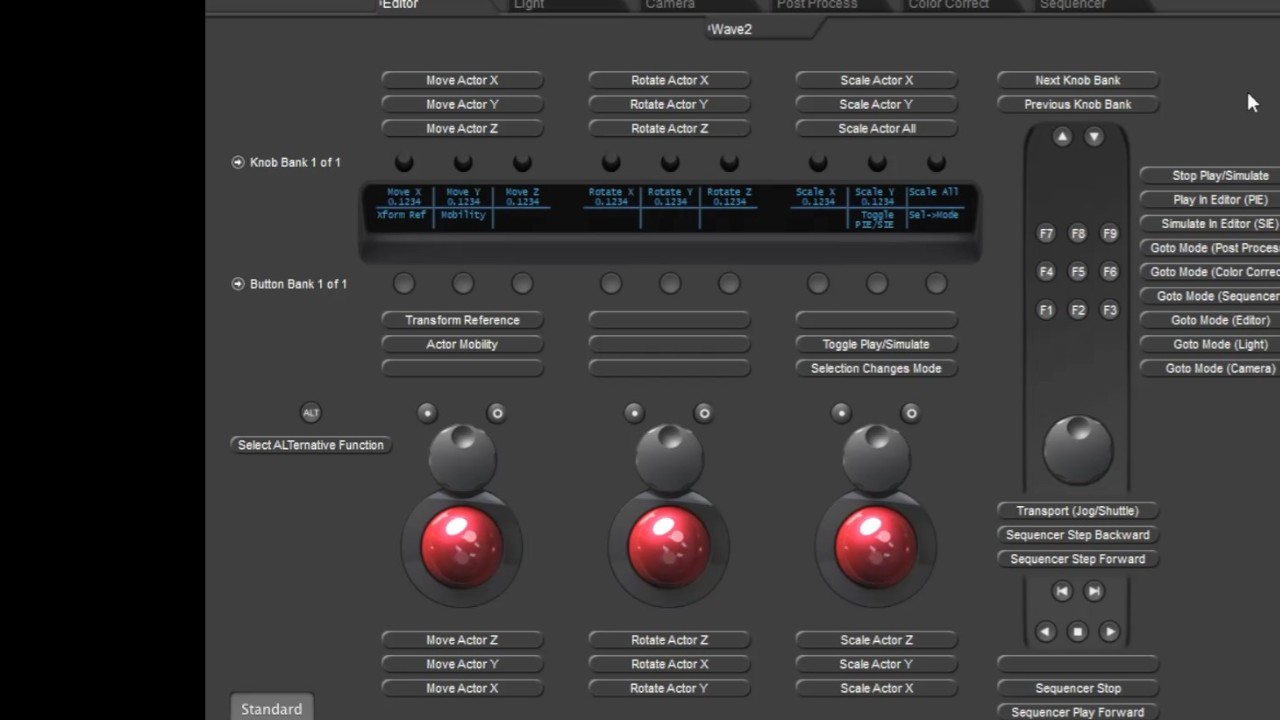The image size is (1280, 720).
Task: Click the down arrow above function keys
Action: (1094, 137)
